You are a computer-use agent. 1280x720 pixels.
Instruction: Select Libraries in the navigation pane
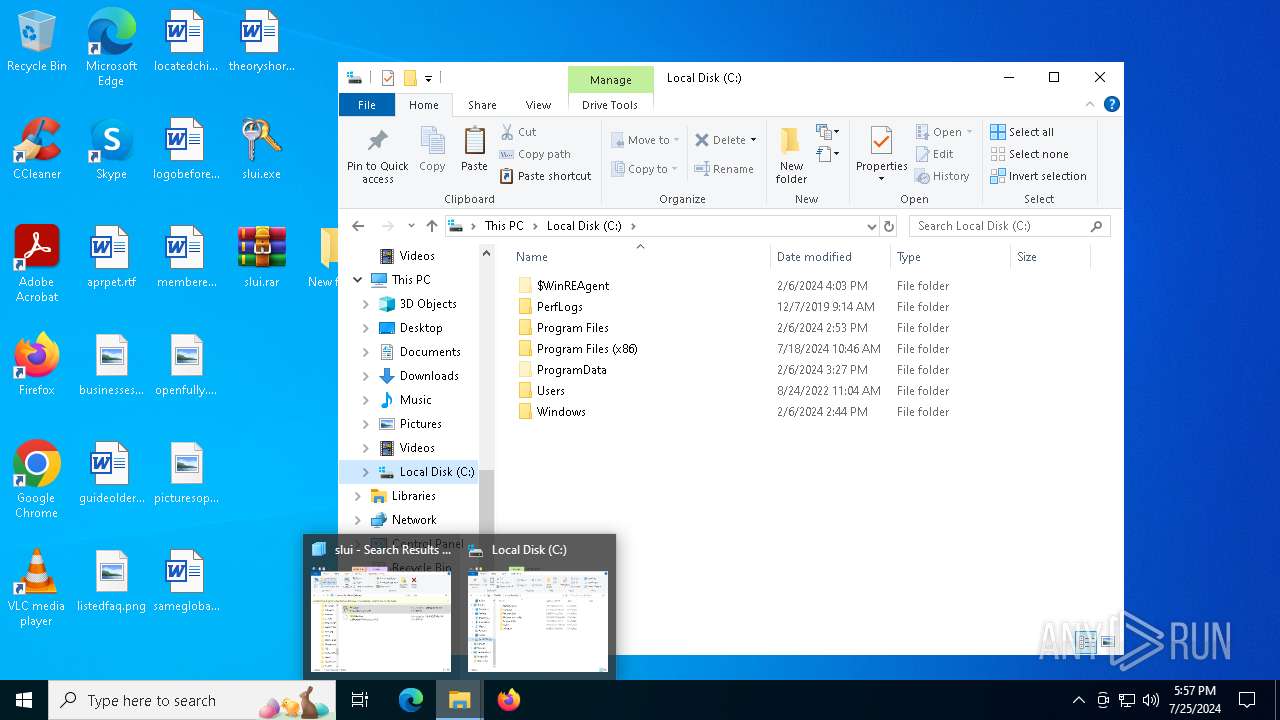coord(413,496)
